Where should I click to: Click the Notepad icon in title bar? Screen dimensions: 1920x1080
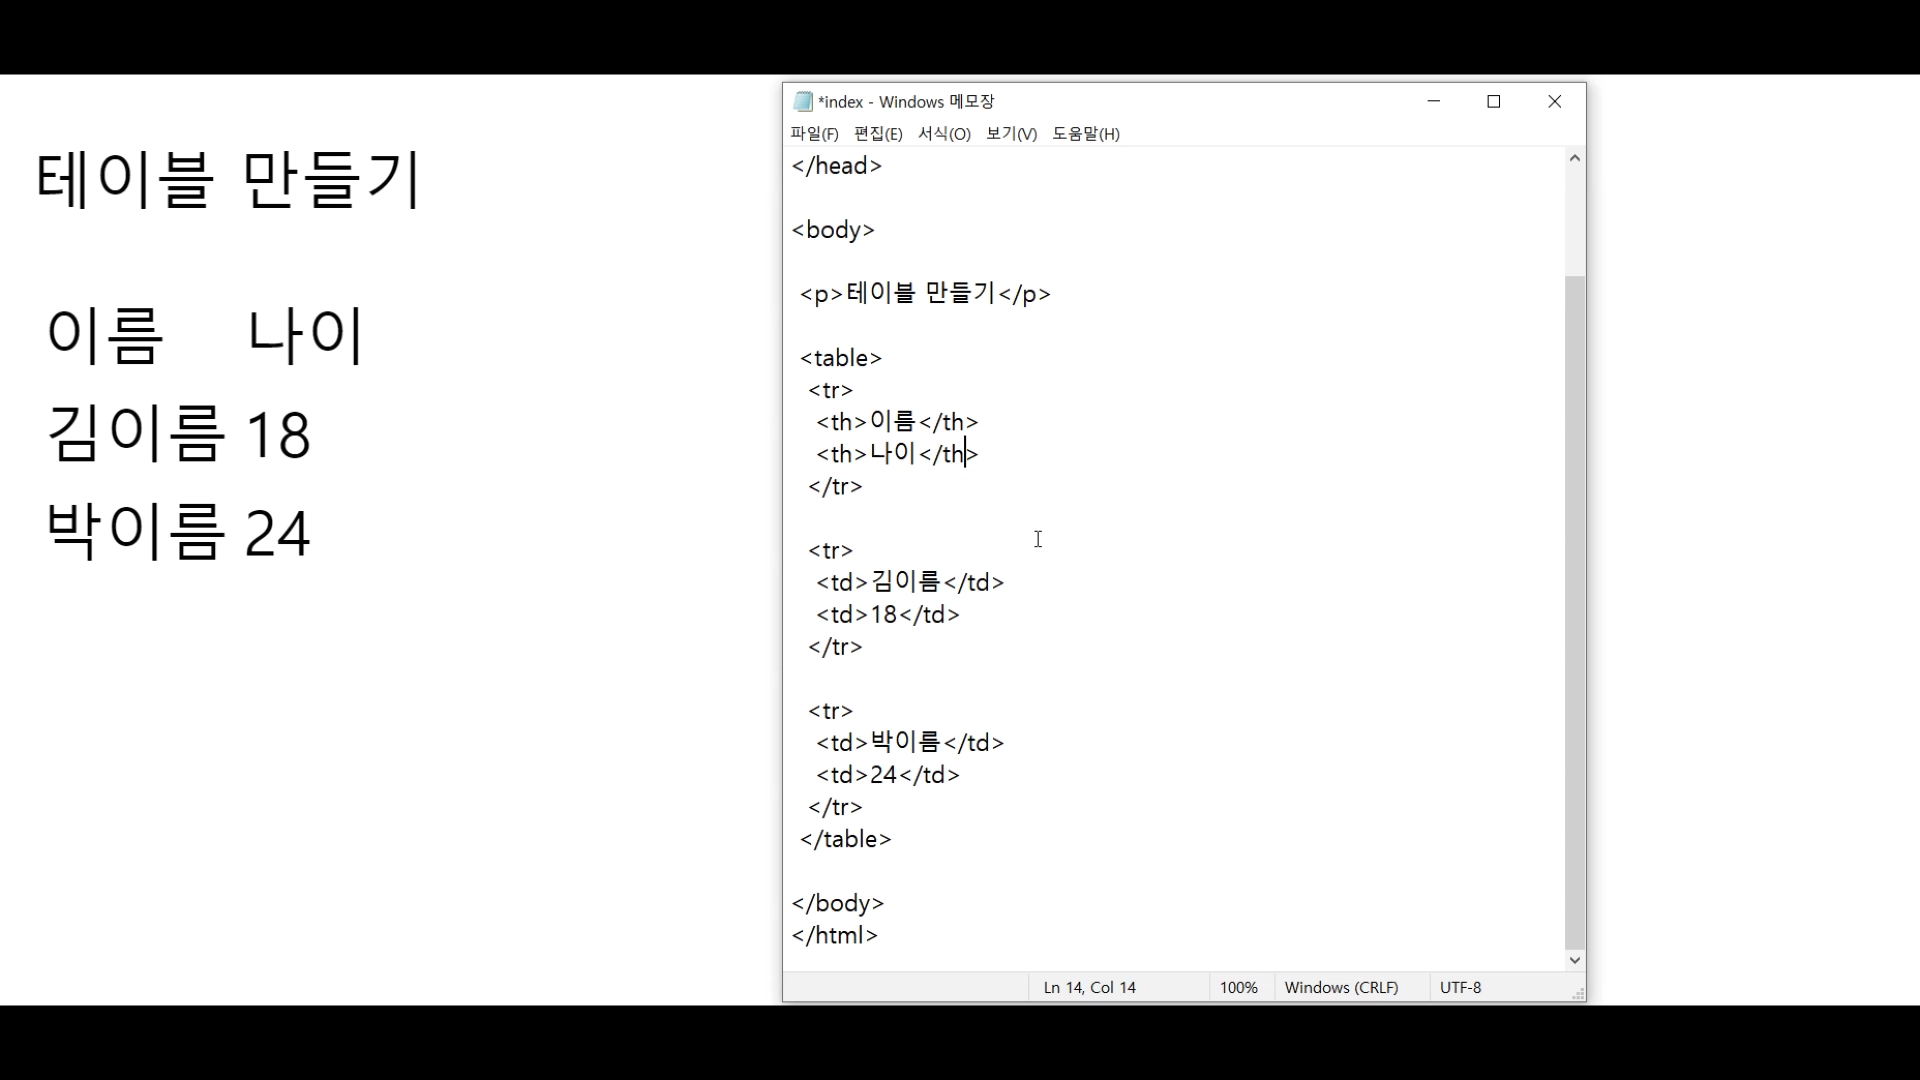(x=802, y=101)
